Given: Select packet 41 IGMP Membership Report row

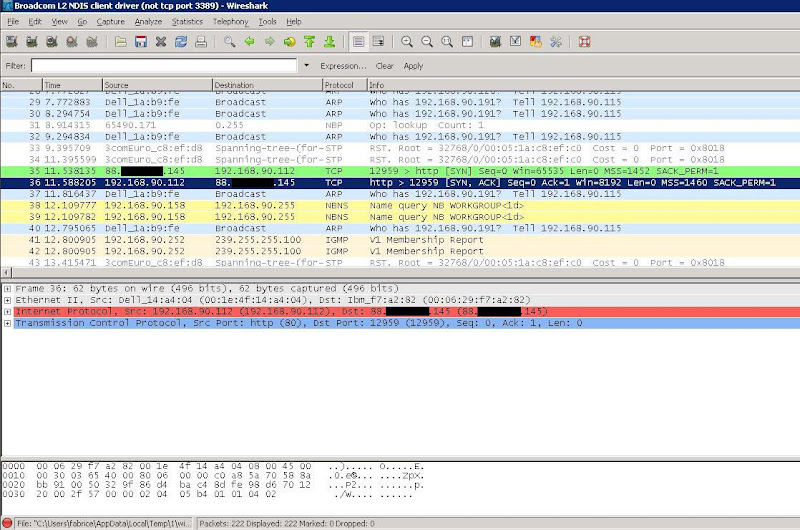Looking at the screenshot, I should pos(400,240).
